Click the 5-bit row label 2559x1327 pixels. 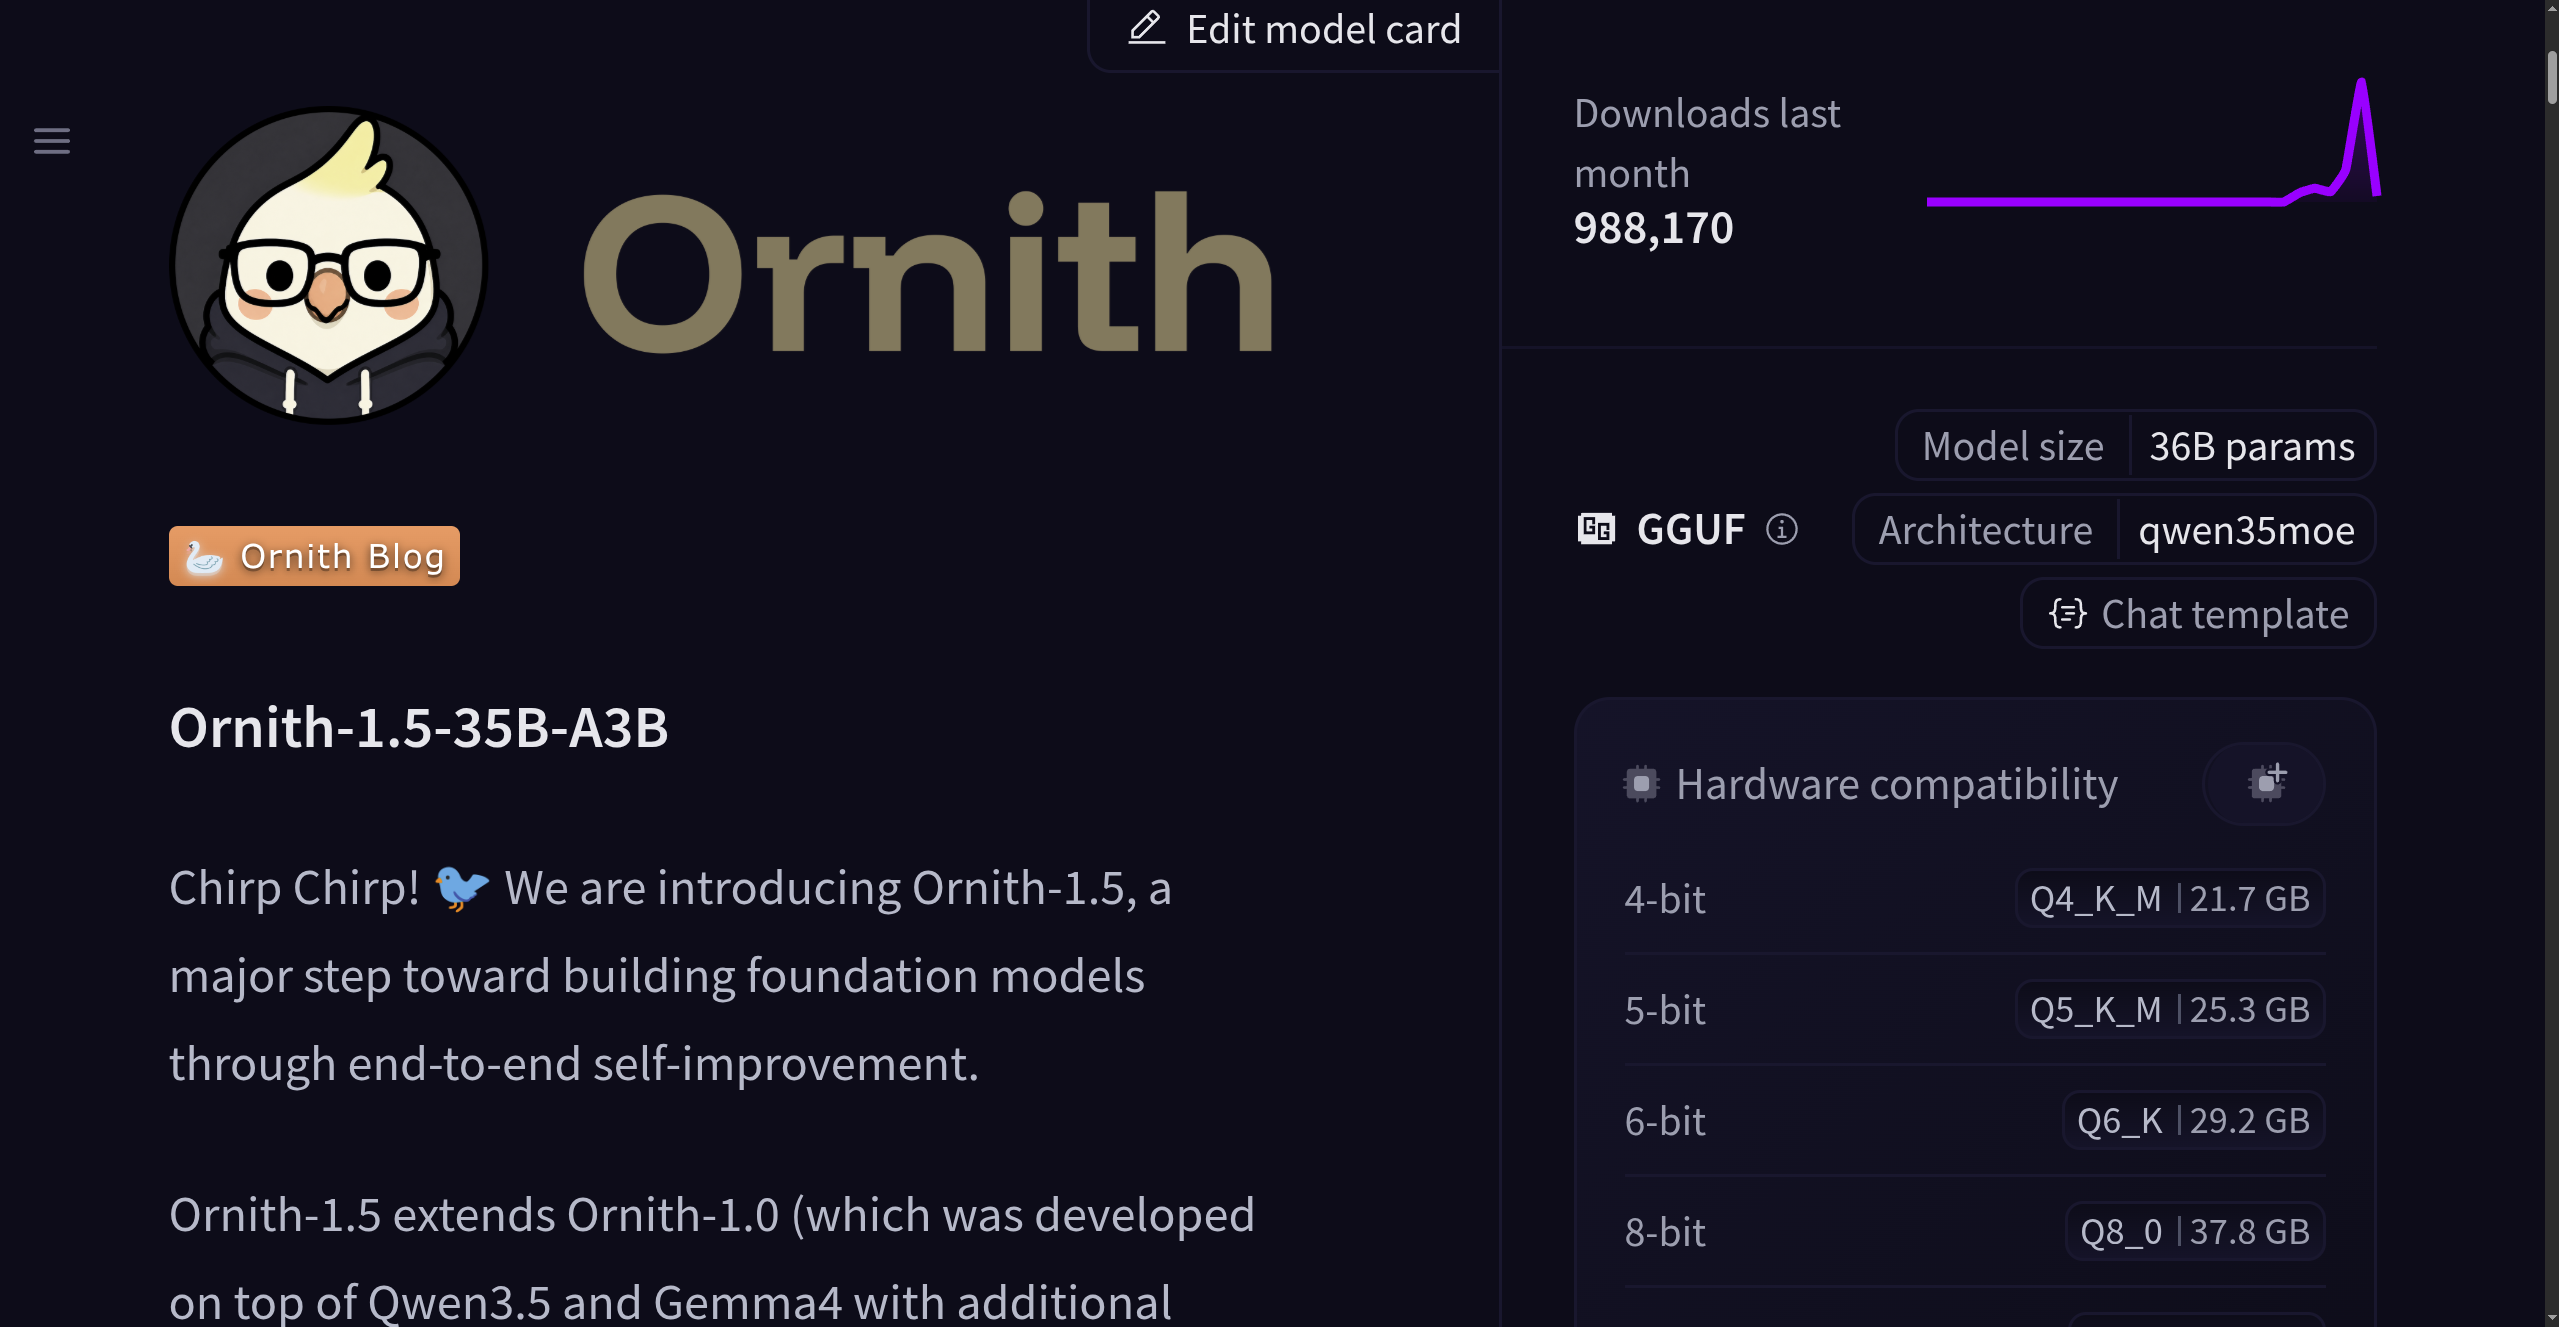1665,1010
